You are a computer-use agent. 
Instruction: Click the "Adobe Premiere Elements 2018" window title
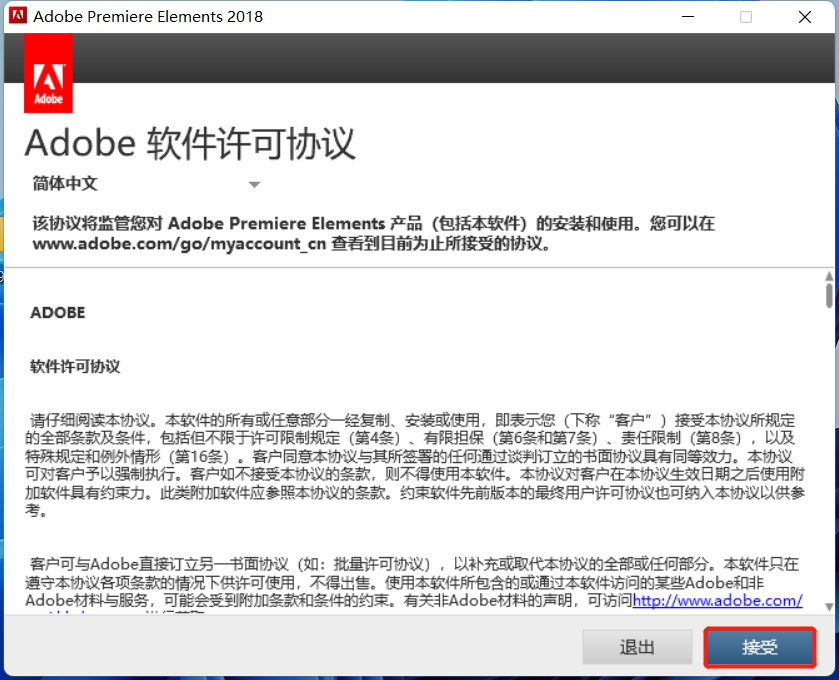(148, 17)
